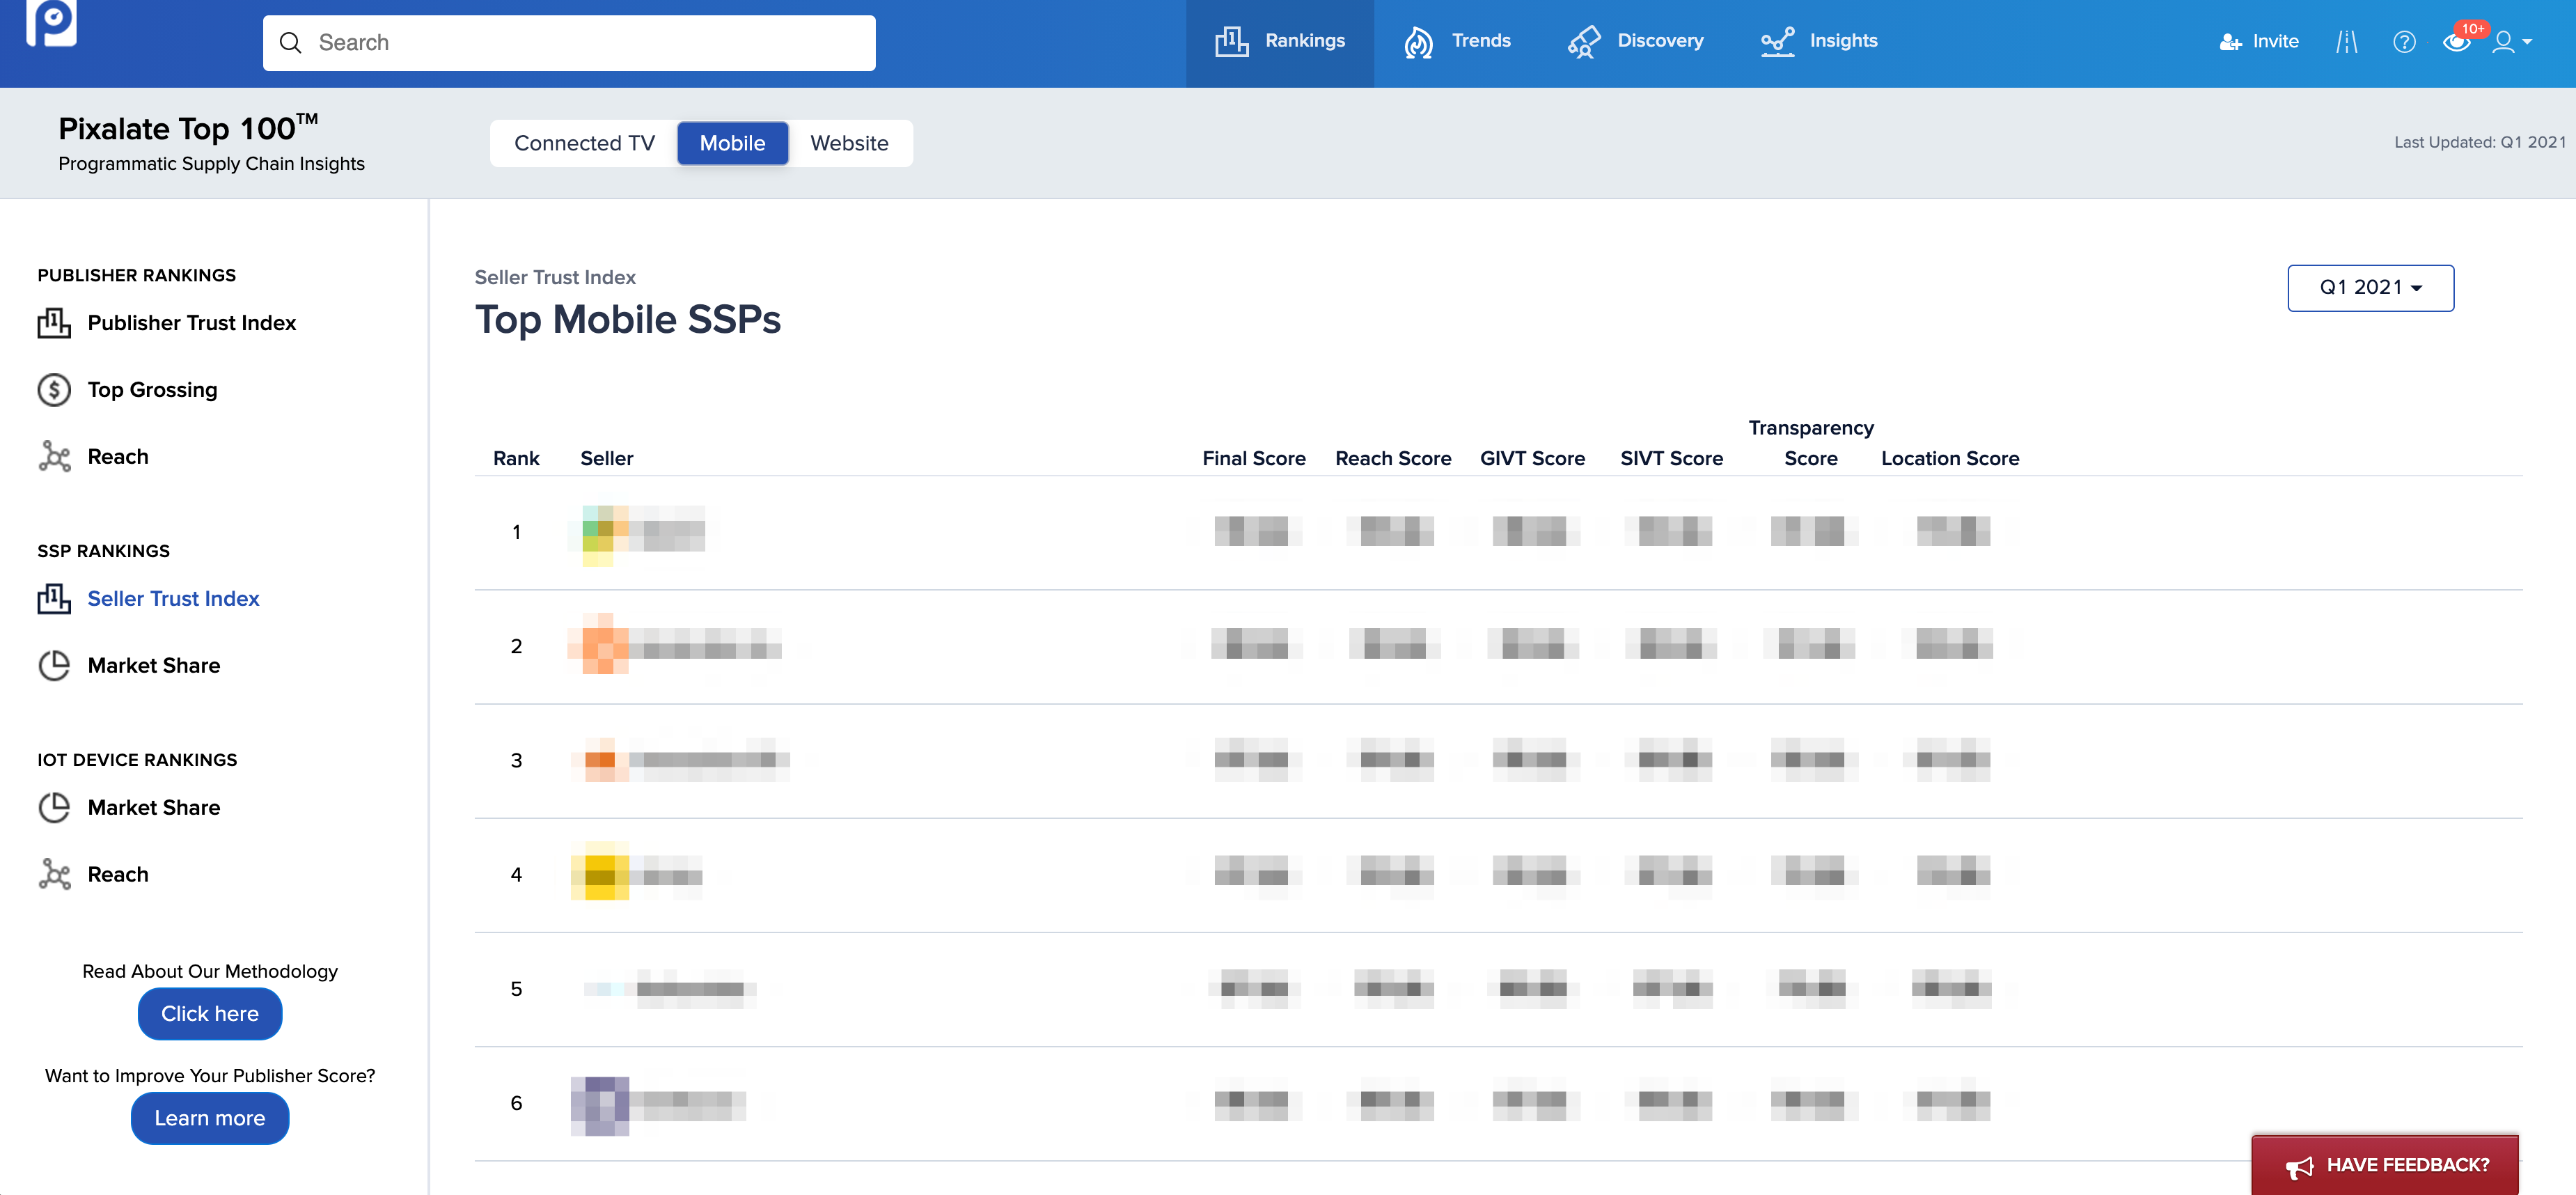Open the Seller Trust Index link
Viewport: 2576px width, 1195px height.
[173, 599]
